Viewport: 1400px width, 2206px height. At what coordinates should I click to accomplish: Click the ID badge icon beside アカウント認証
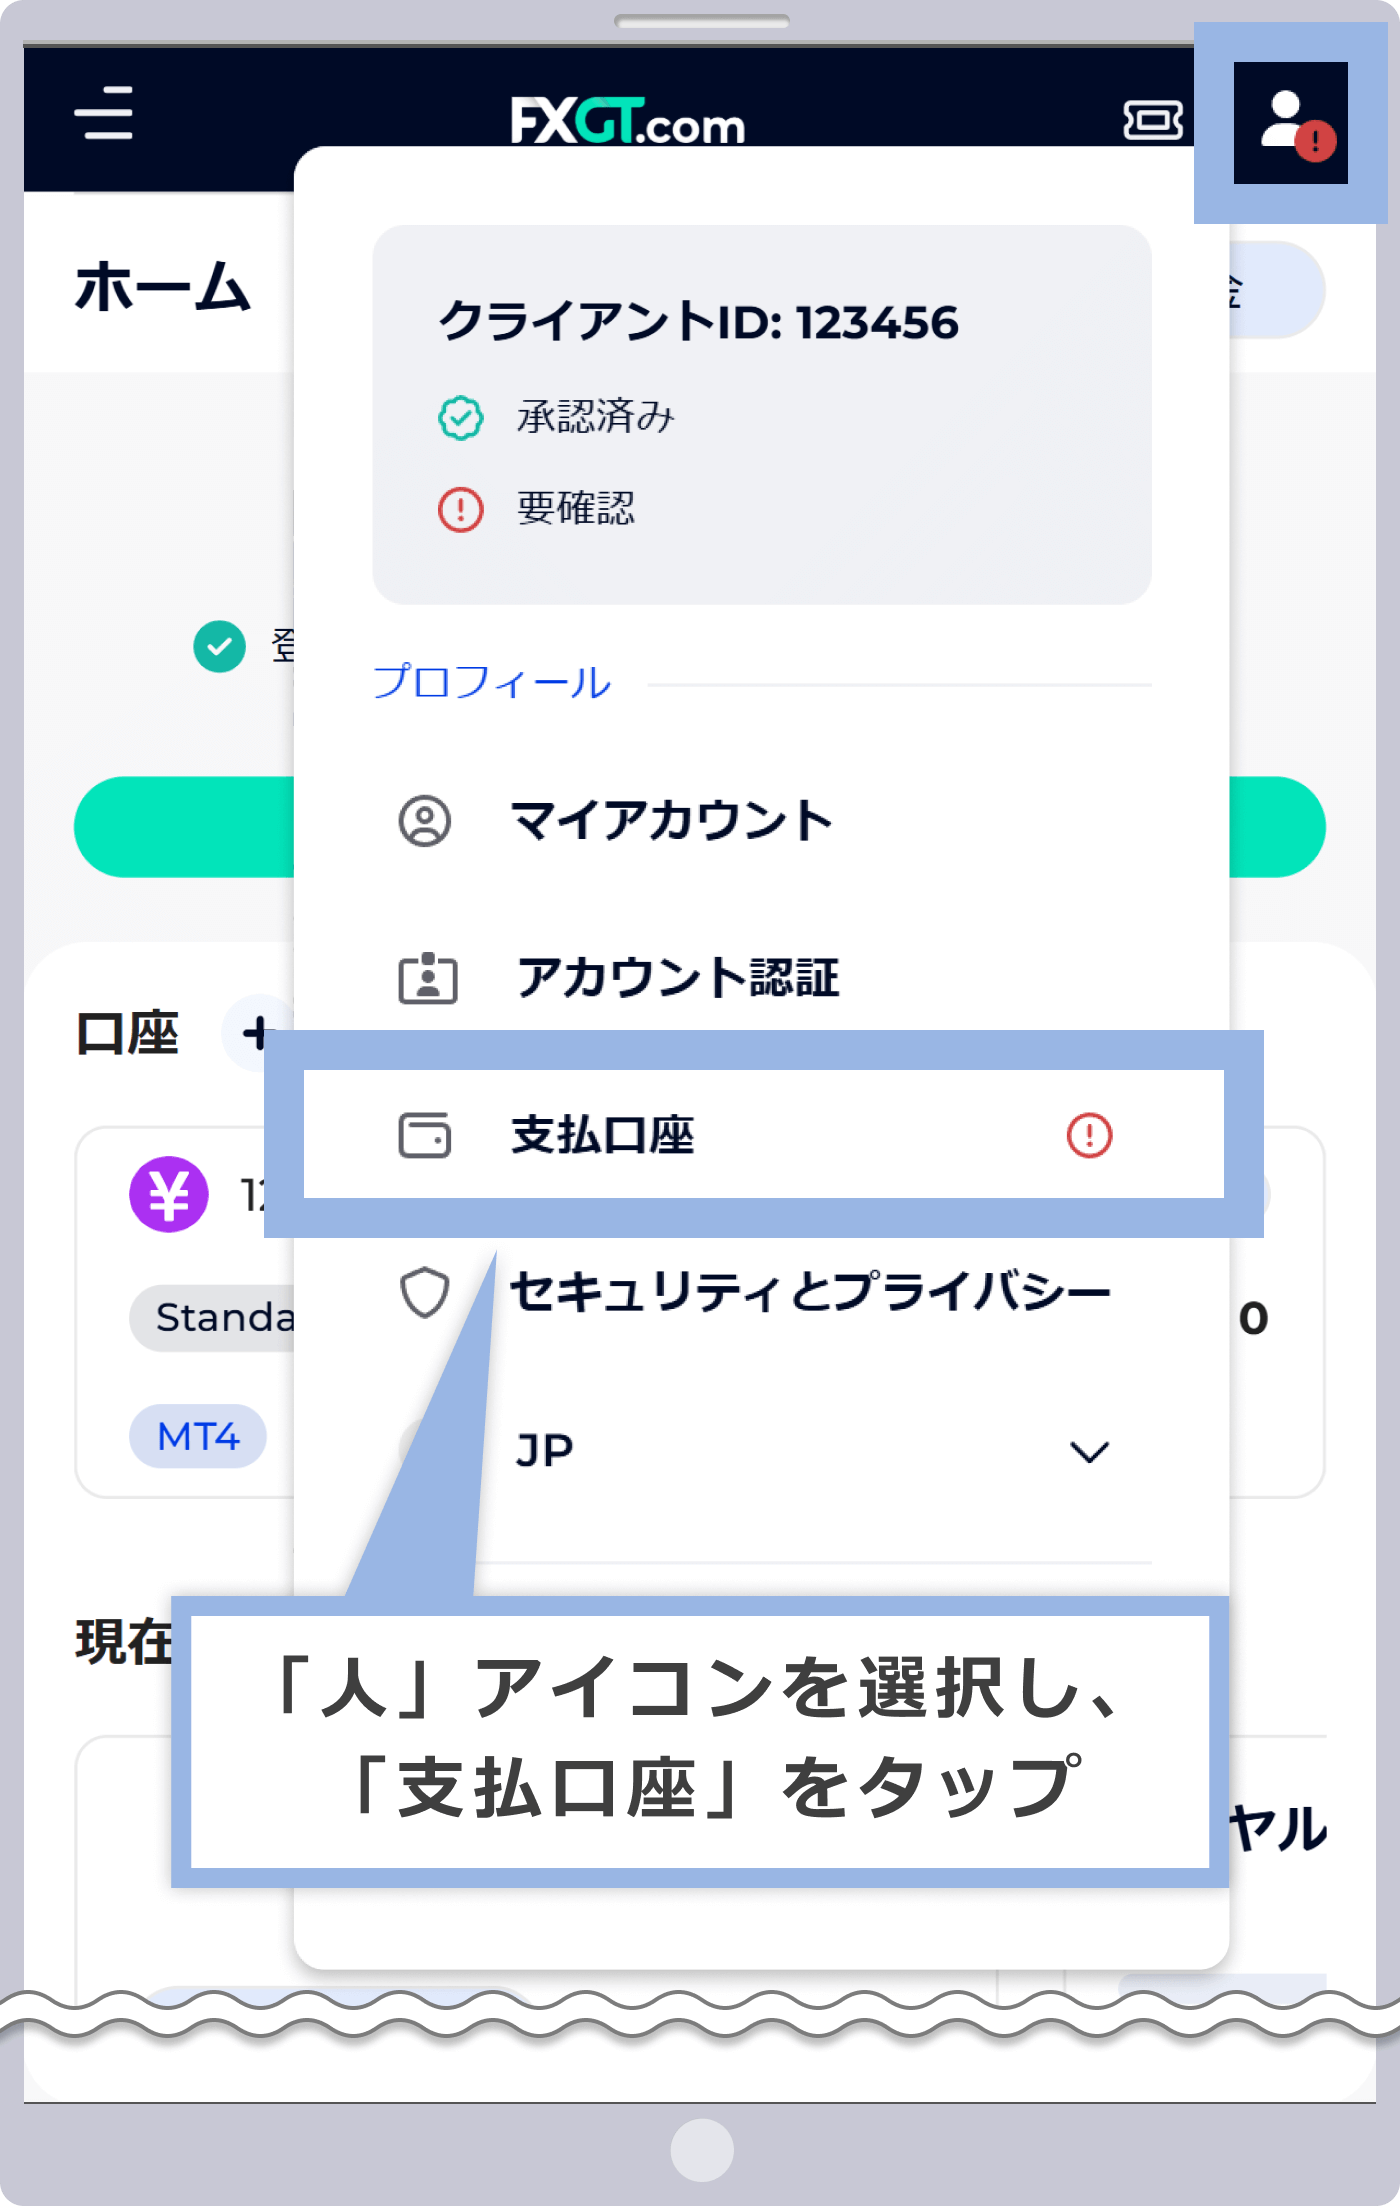click(x=428, y=978)
